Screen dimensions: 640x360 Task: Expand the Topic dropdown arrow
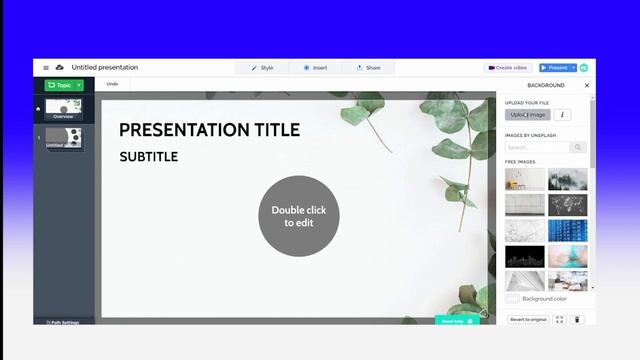79,85
